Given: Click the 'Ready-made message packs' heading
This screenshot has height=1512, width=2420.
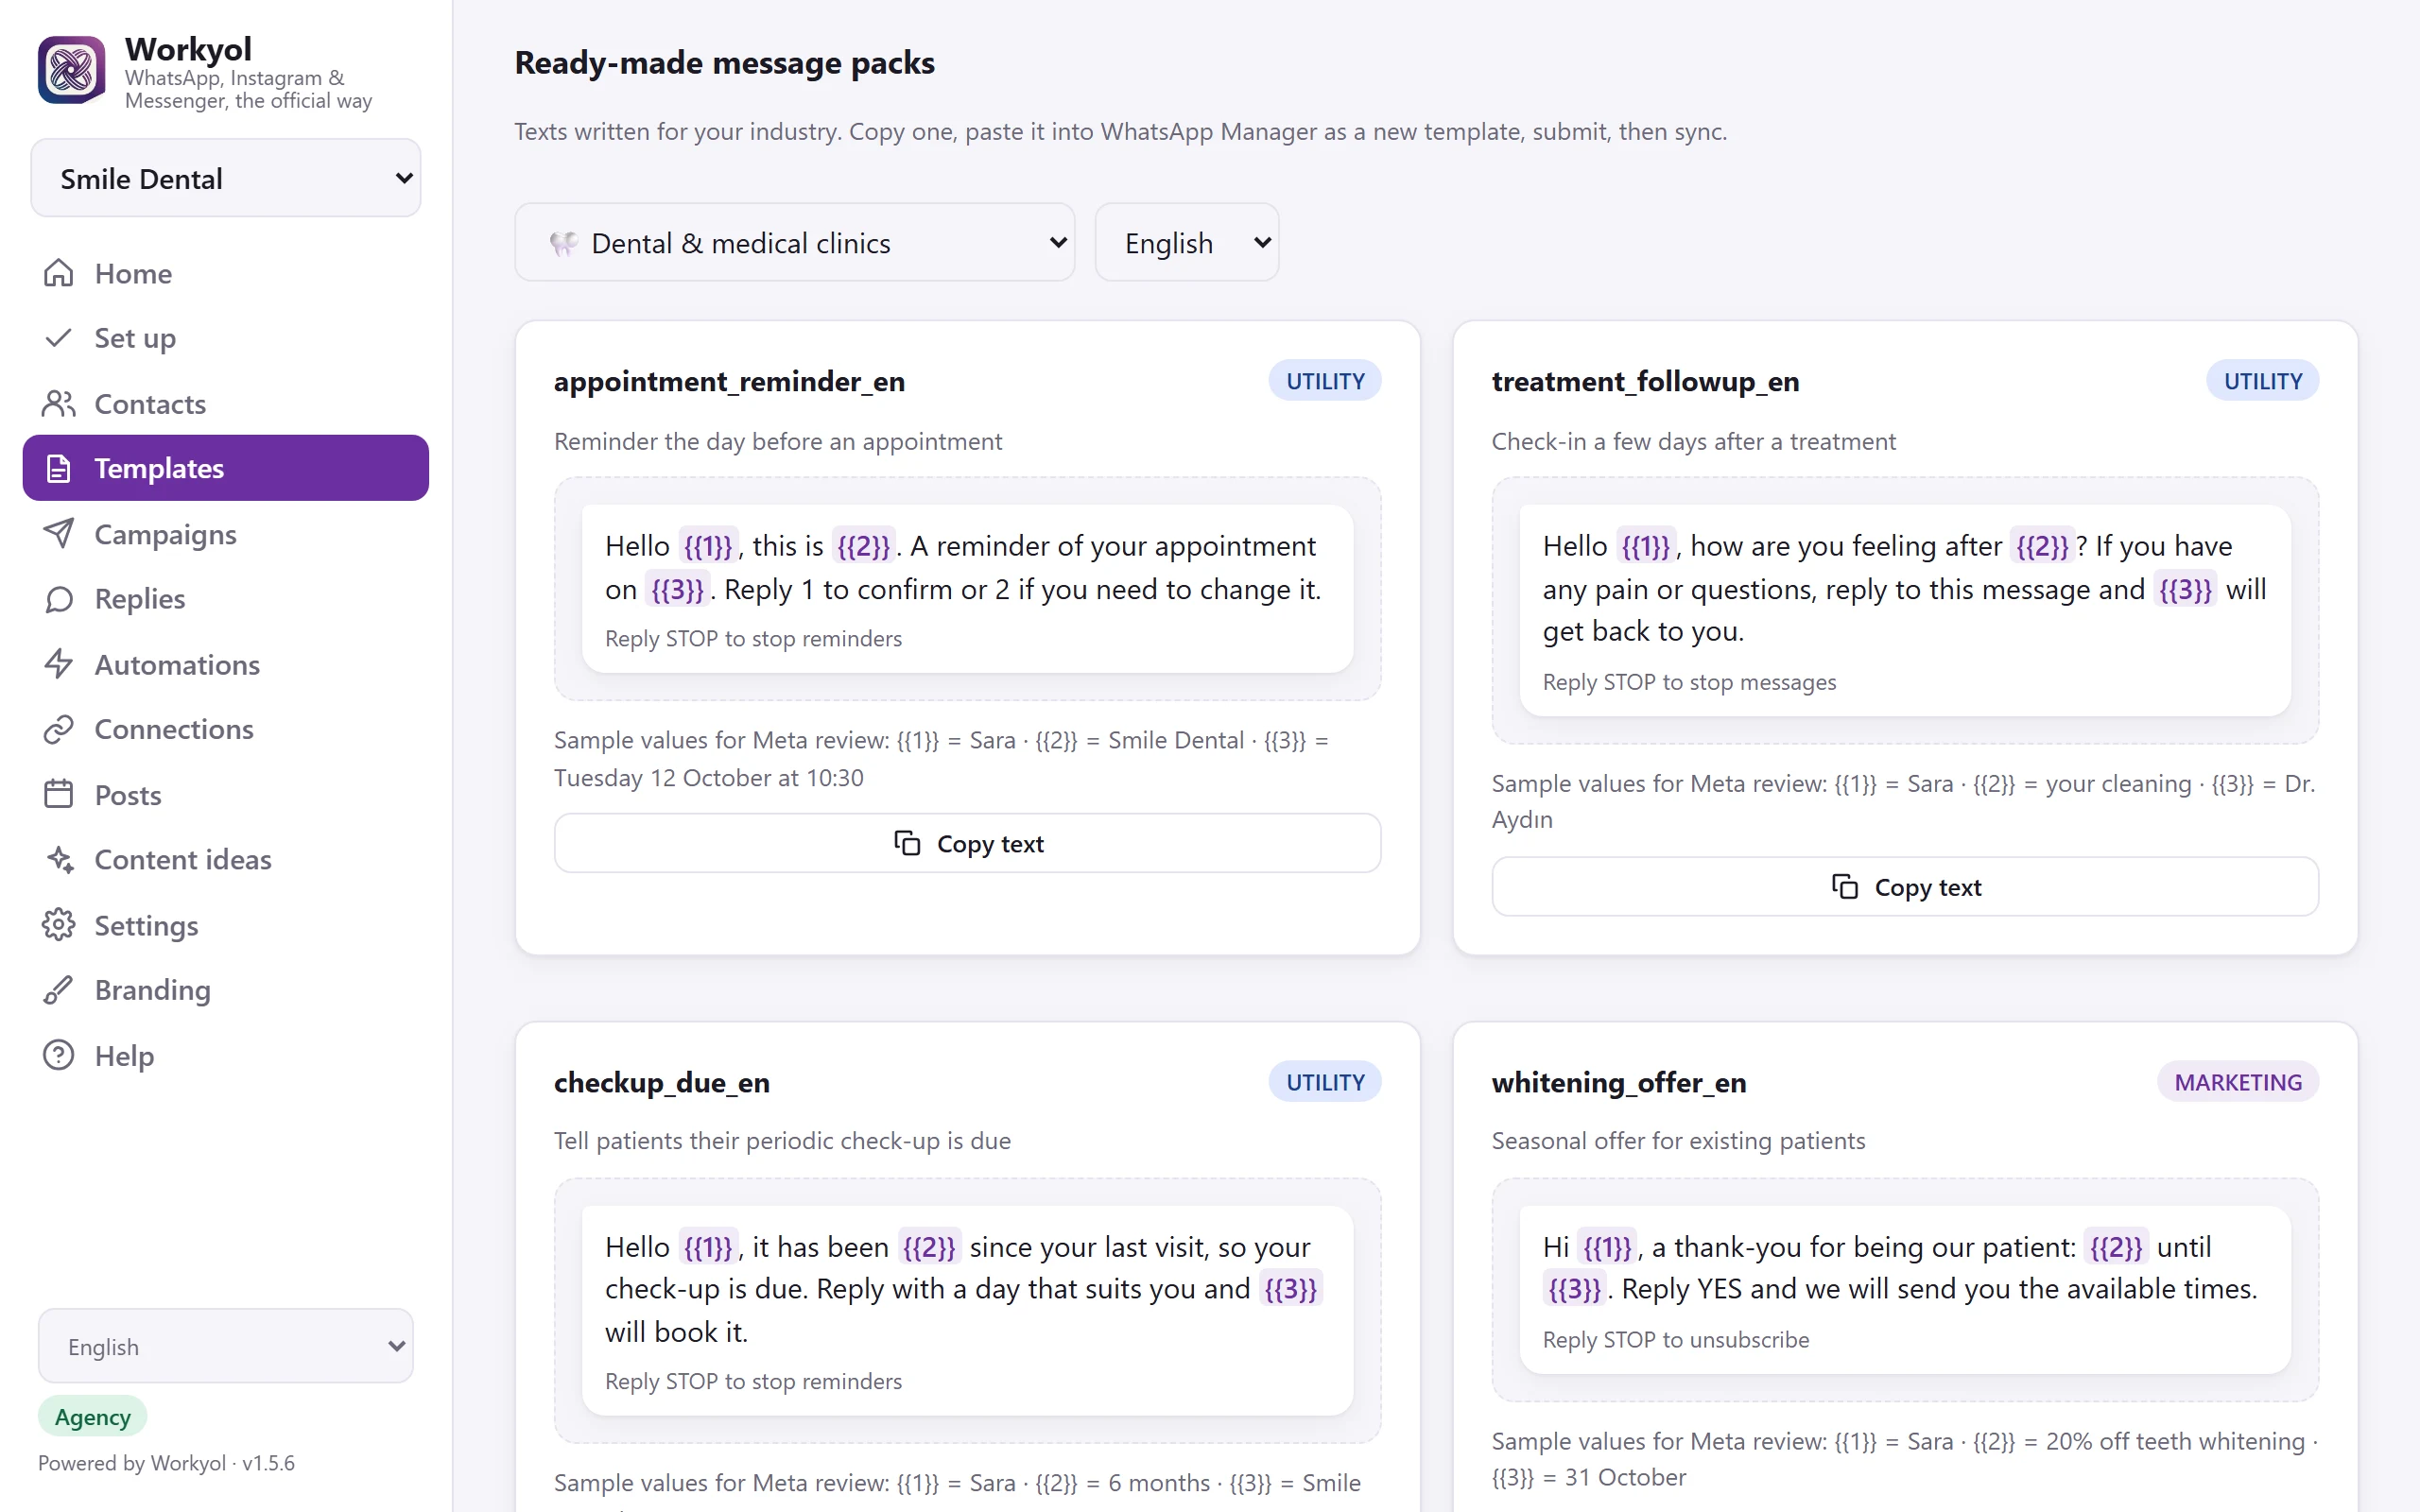Looking at the screenshot, I should point(725,62).
